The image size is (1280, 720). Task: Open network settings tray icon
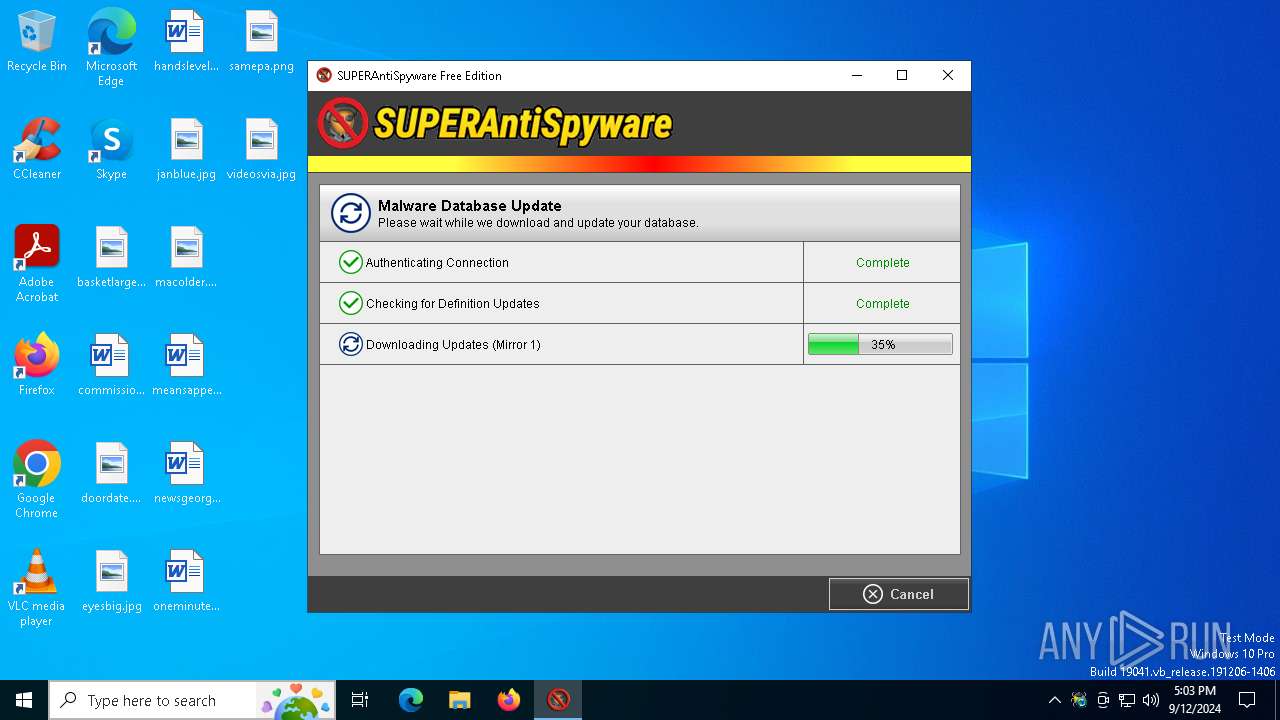click(x=1127, y=700)
